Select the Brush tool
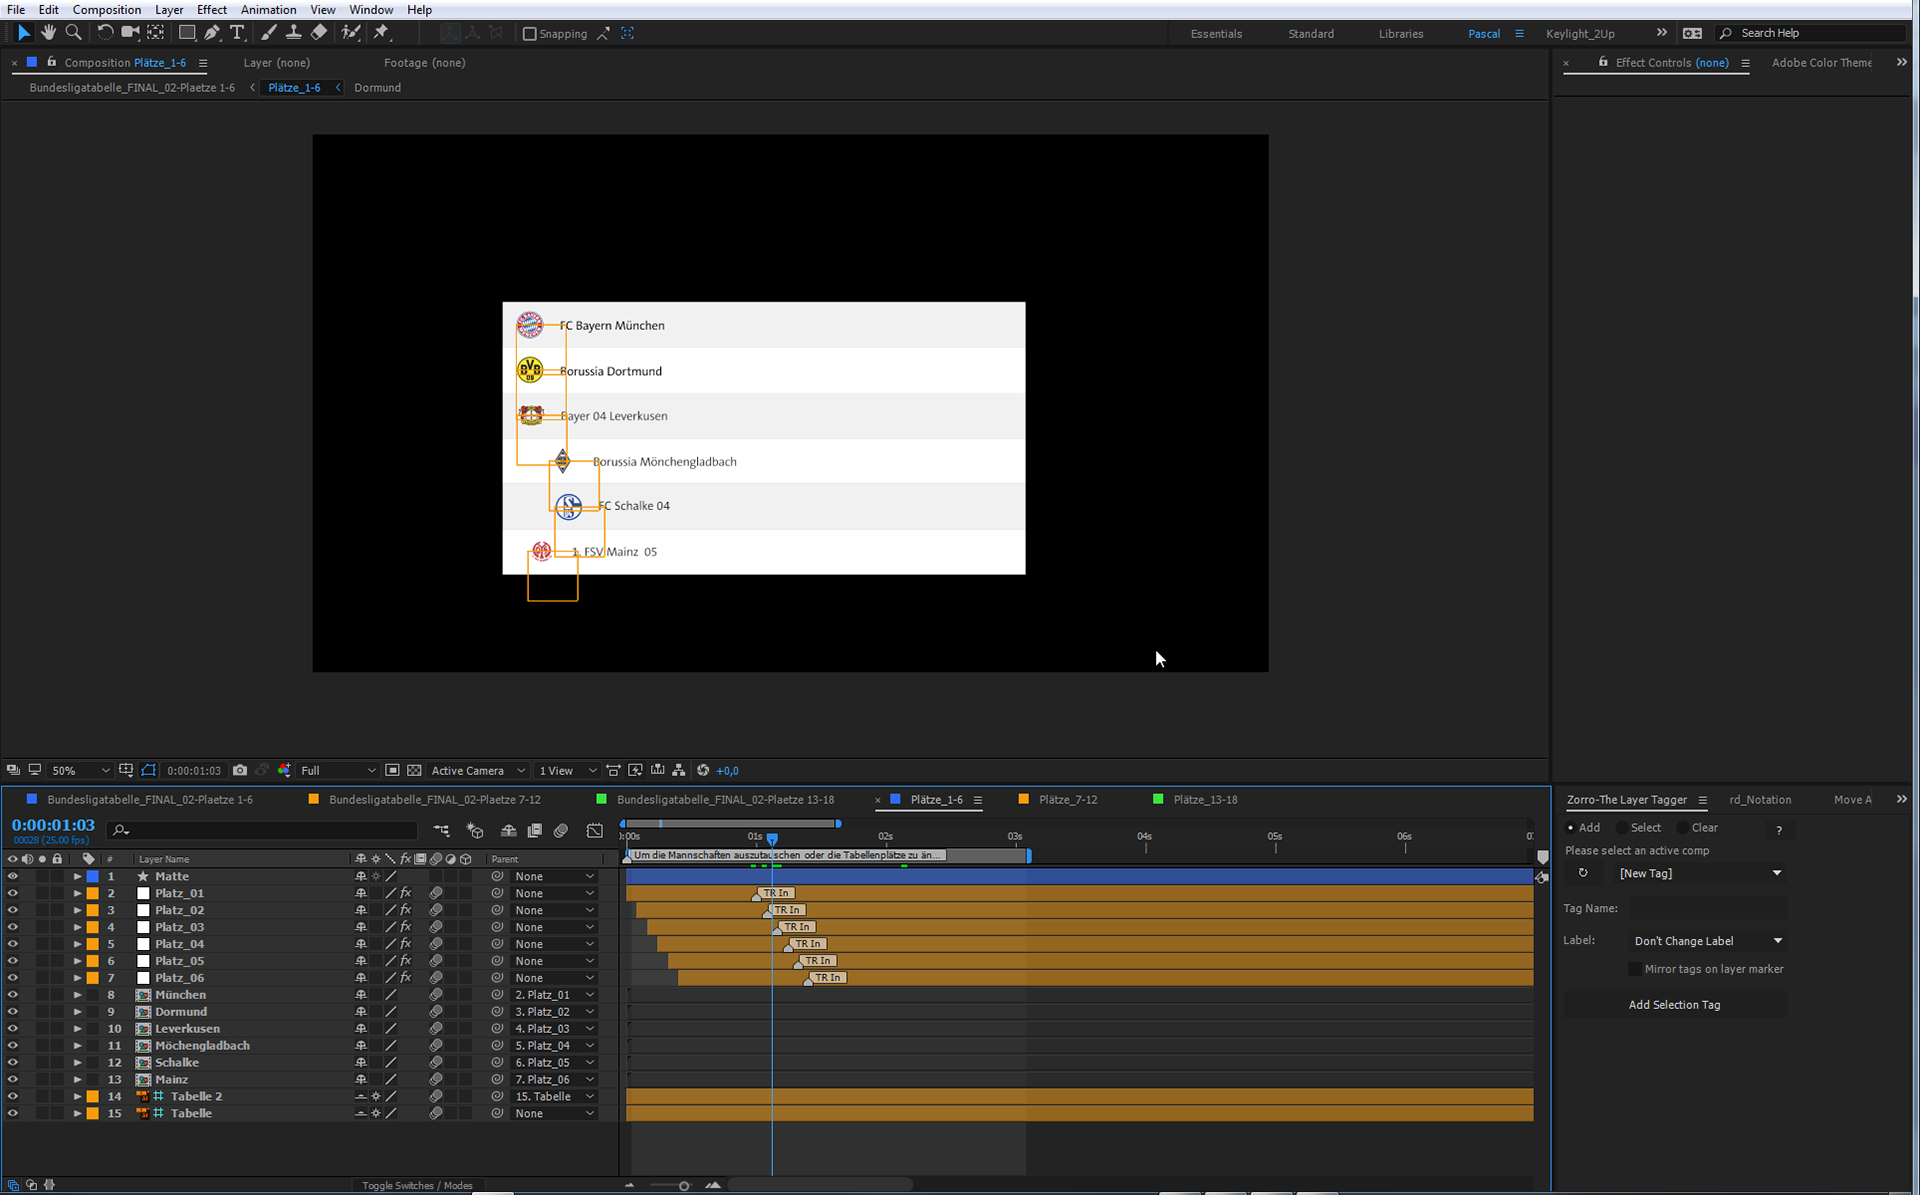Screen dimensions: 1920x1195 (268, 33)
